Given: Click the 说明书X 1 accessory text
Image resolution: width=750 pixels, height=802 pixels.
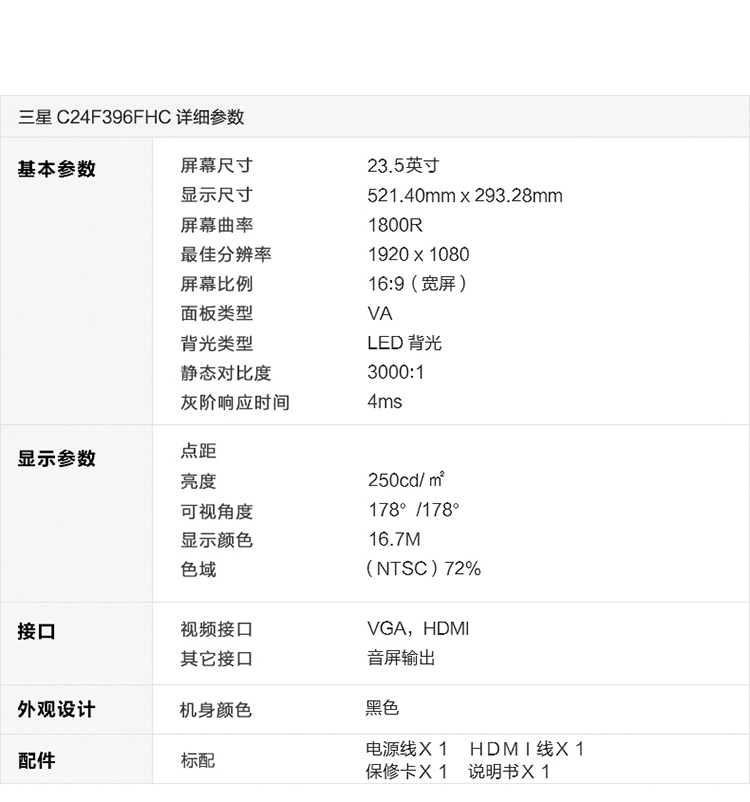Looking at the screenshot, I should tap(510, 771).
